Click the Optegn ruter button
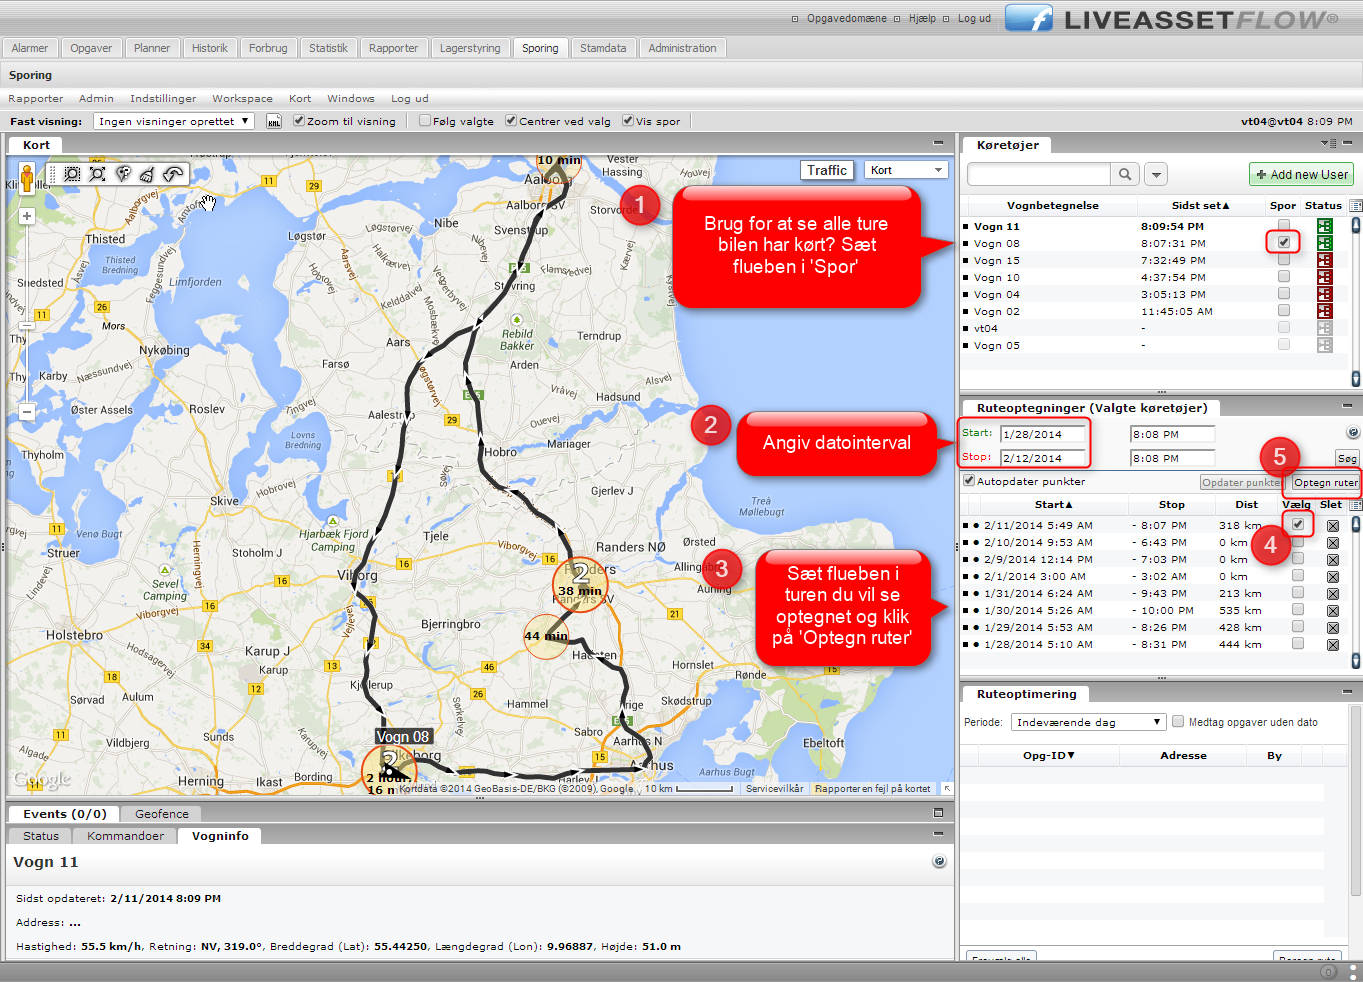The height and width of the screenshot is (982, 1363). tap(1325, 482)
